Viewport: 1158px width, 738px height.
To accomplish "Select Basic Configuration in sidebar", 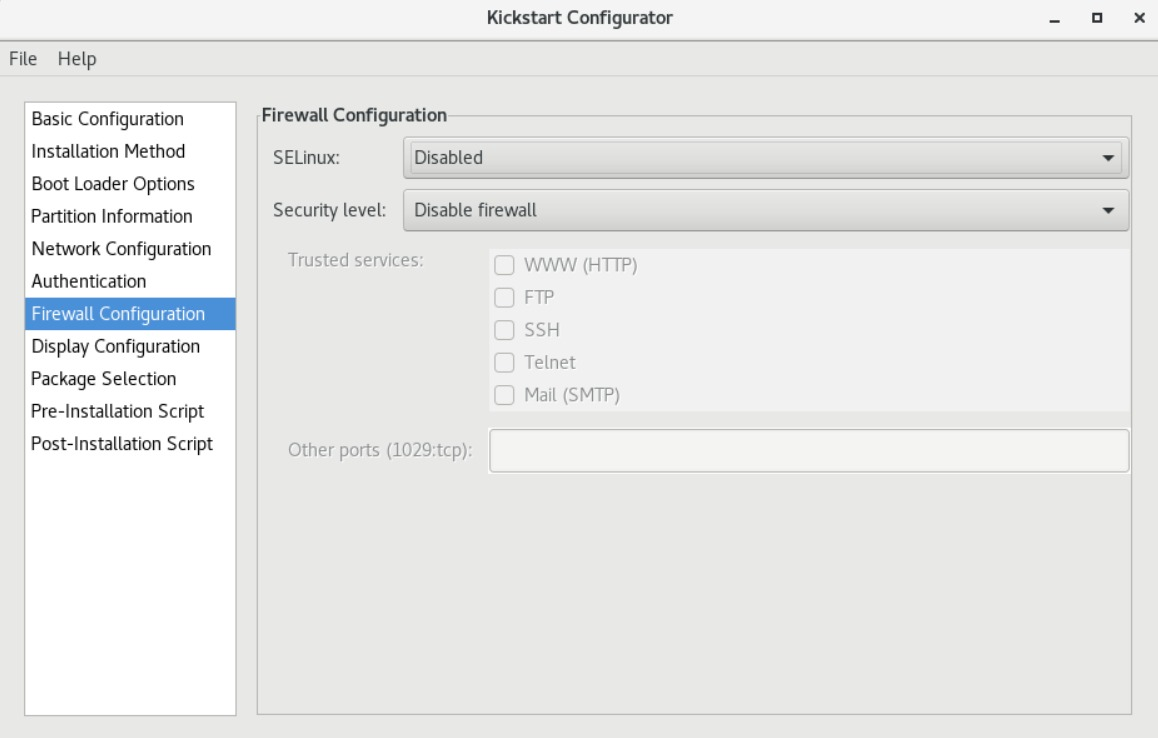I will (x=108, y=119).
